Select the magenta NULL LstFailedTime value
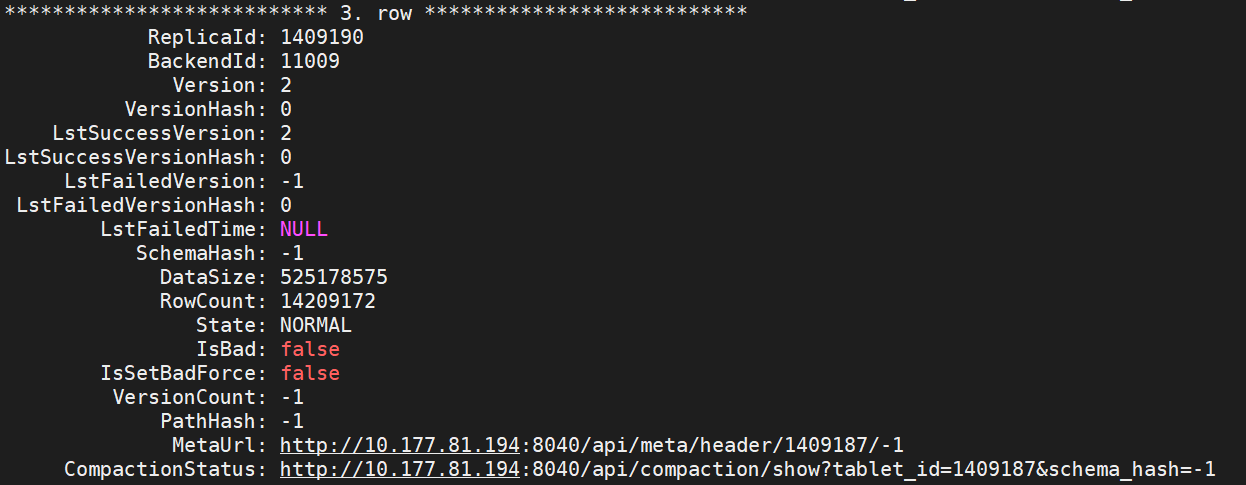The height and width of the screenshot is (485, 1246). click(x=304, y=229)
